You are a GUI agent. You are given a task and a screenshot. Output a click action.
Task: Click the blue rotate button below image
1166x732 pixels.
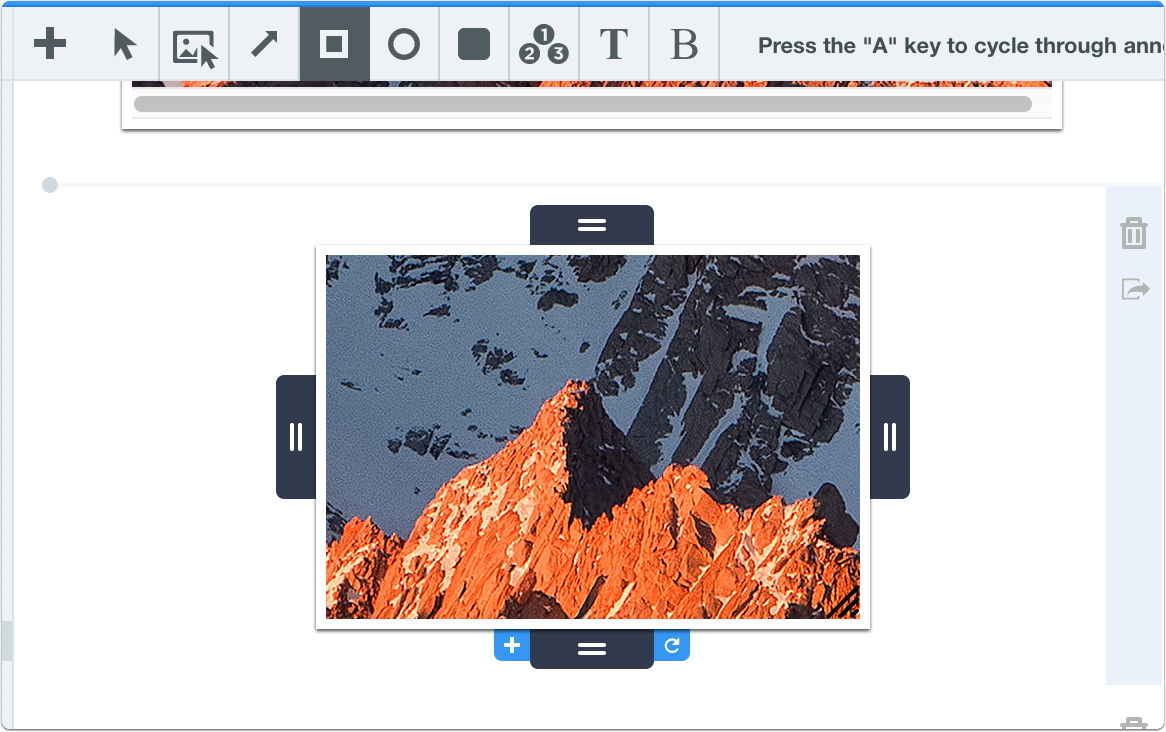point(671,645)
